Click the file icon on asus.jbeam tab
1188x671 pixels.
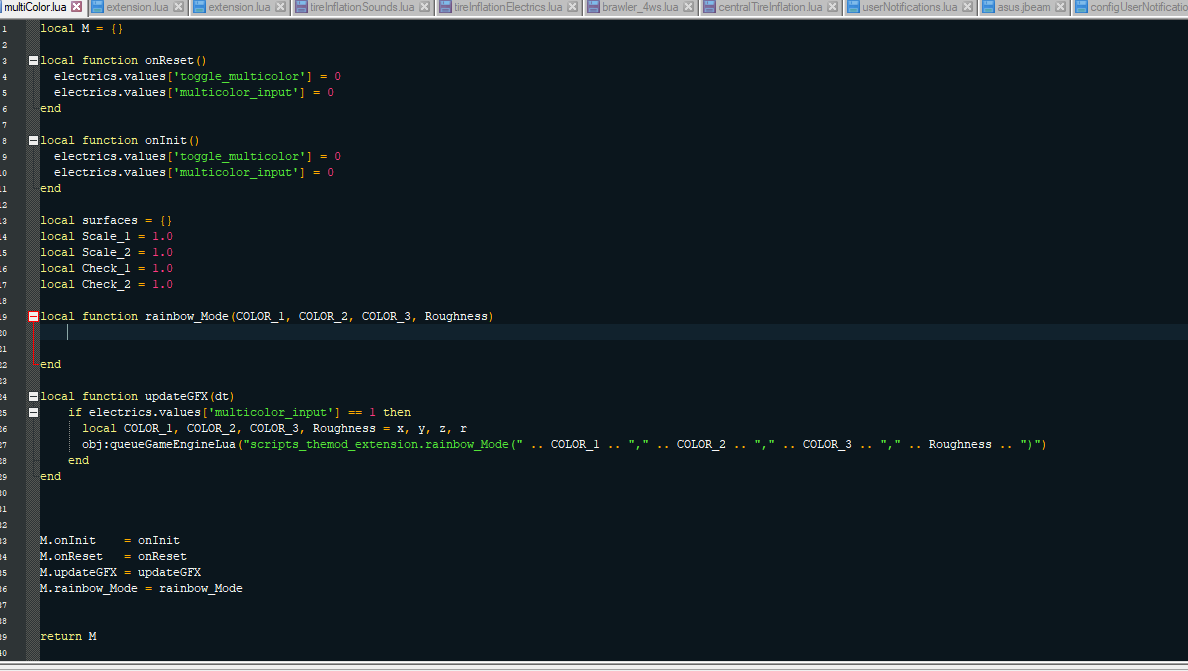pyautogui.click(x=988, y=7)
